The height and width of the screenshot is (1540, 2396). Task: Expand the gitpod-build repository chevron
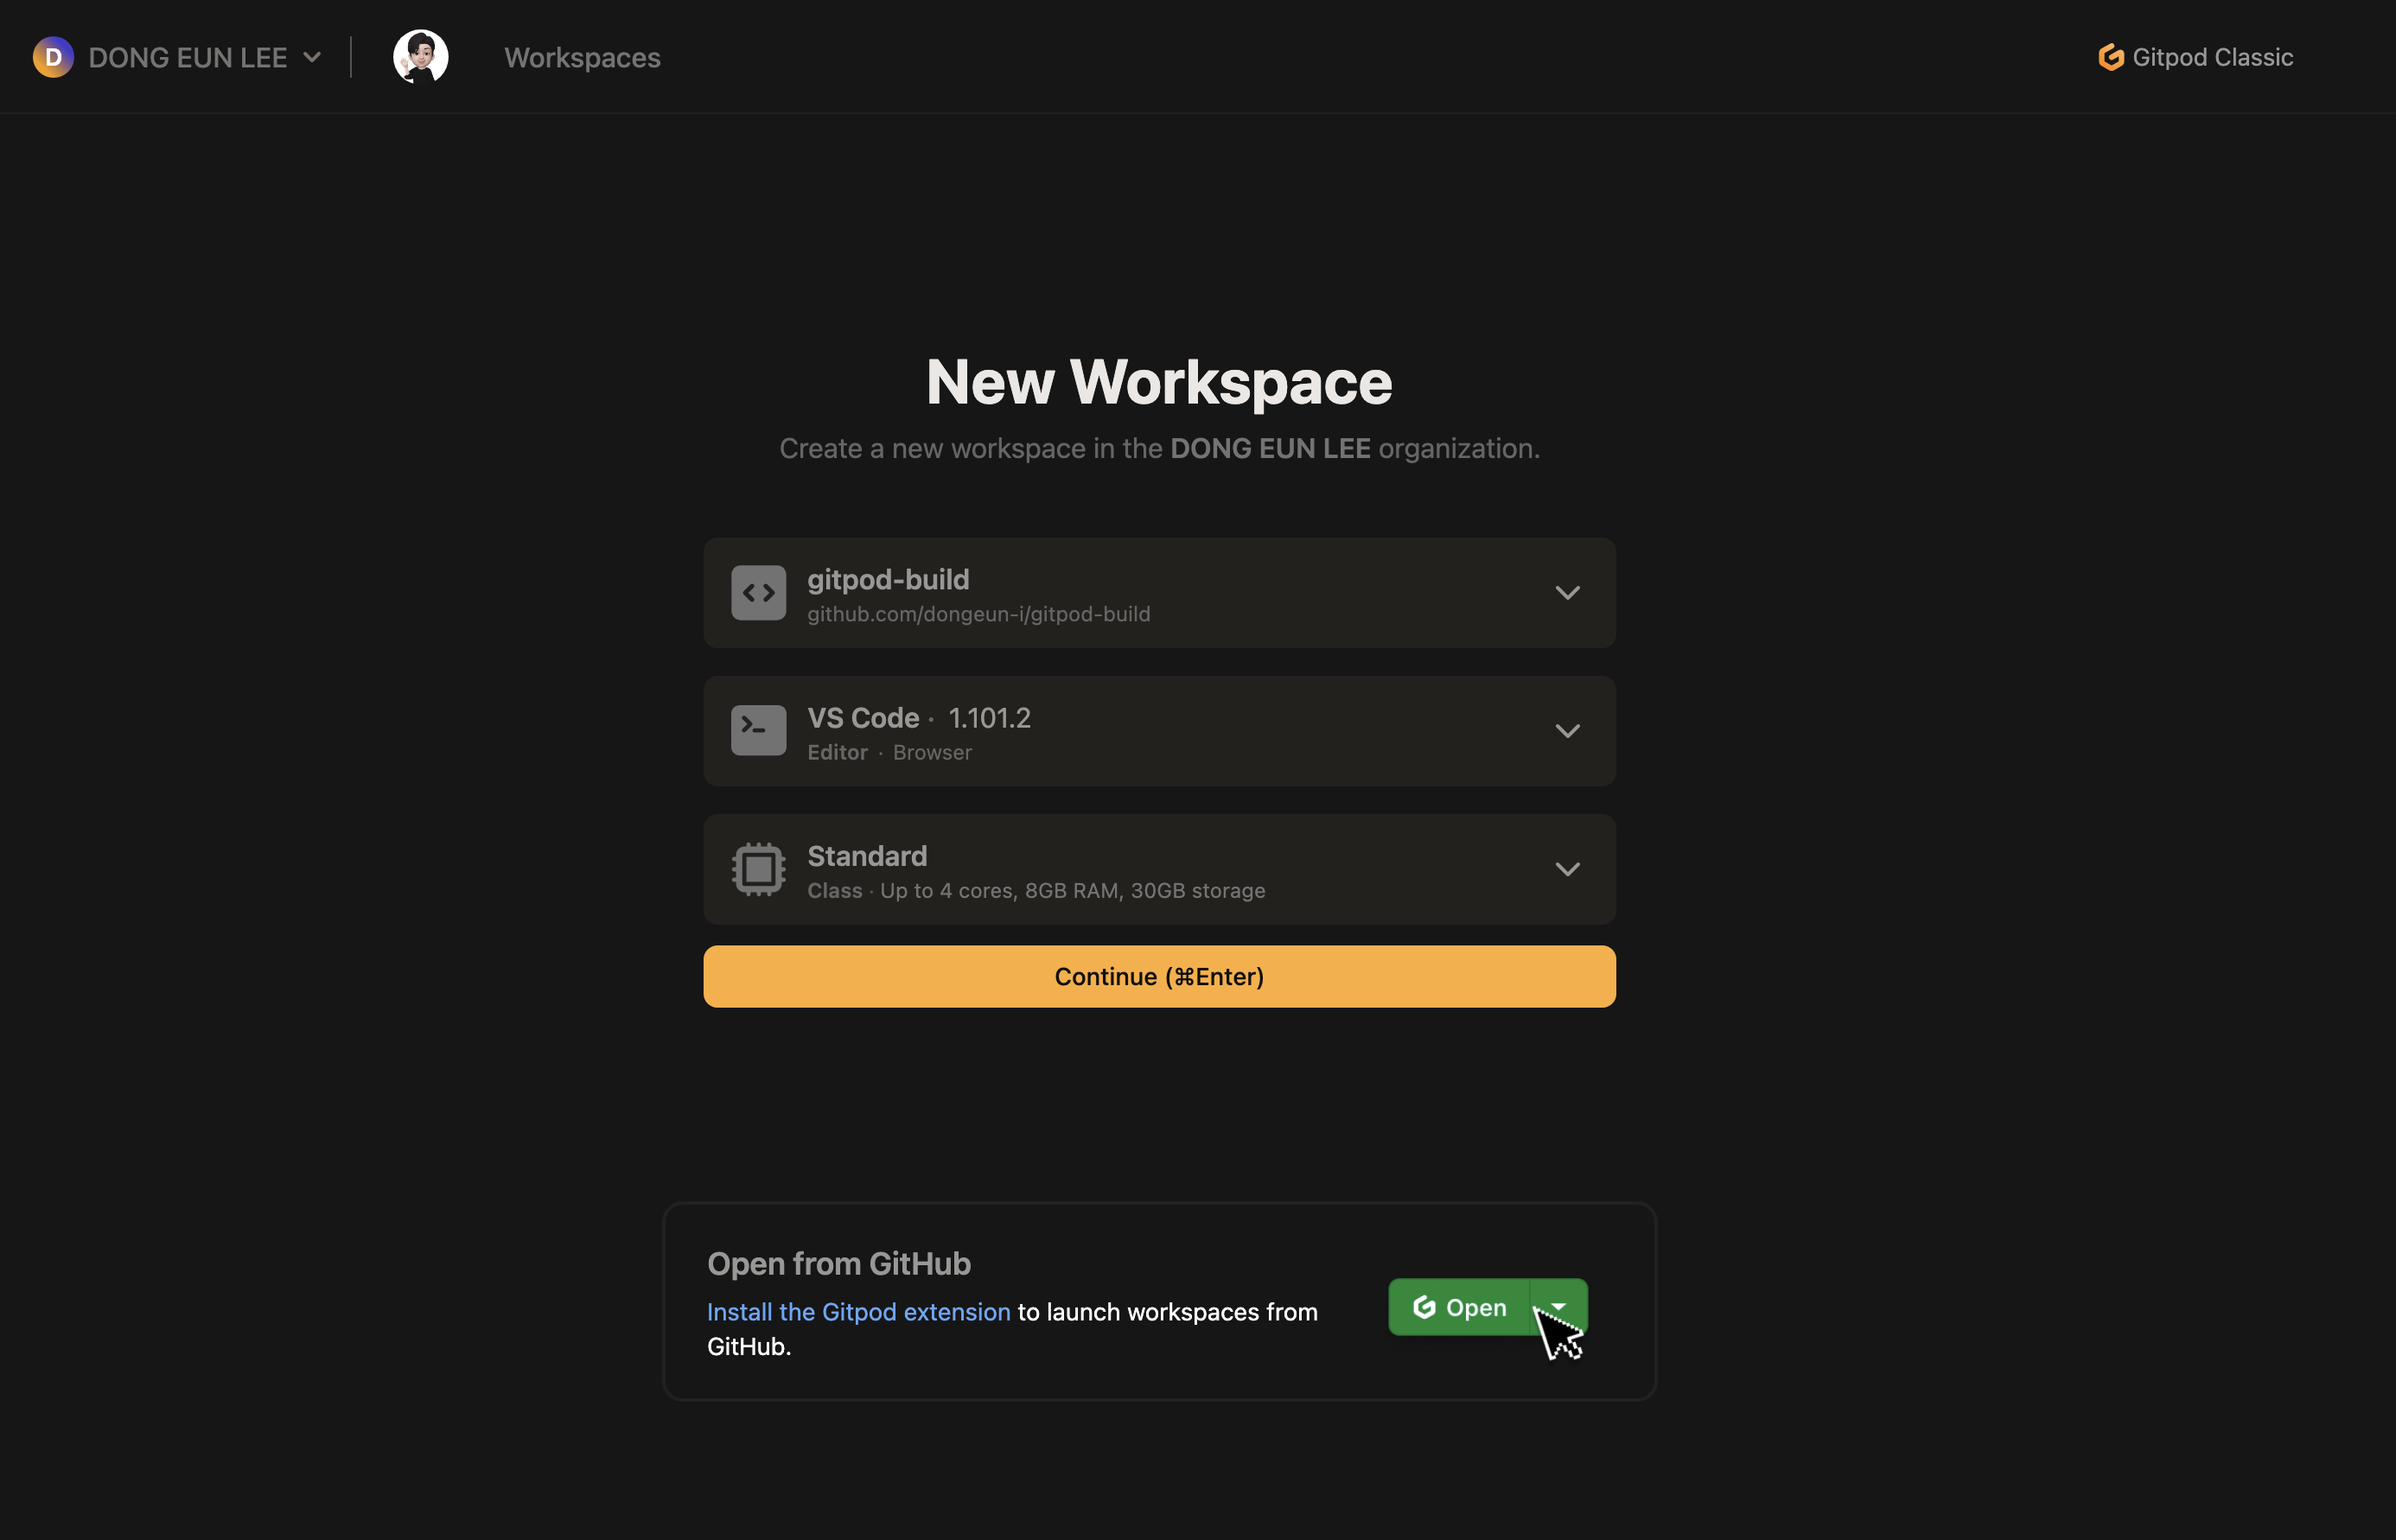1567,593
